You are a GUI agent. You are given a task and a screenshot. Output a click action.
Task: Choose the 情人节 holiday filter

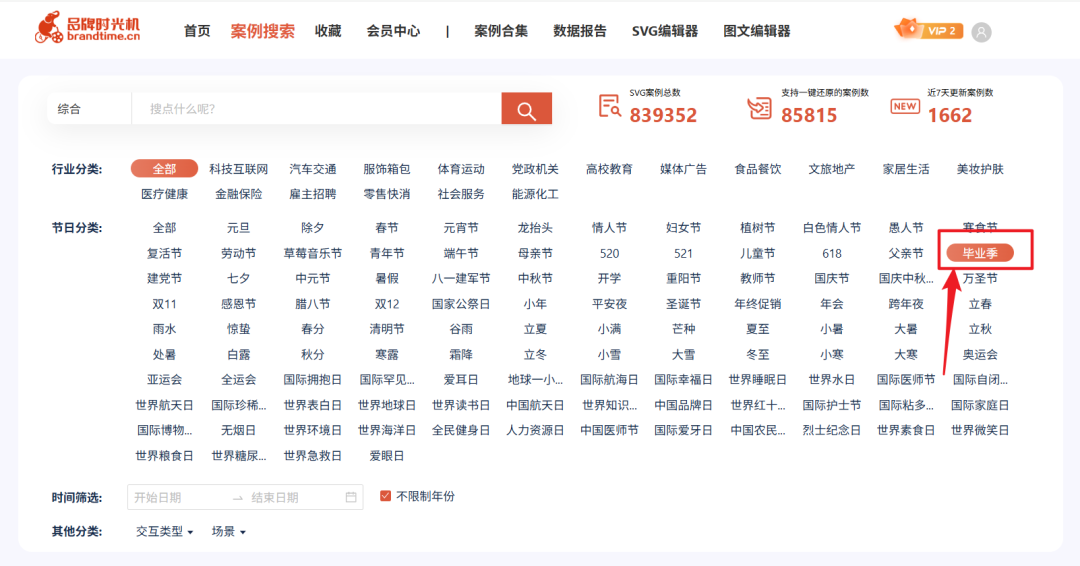(609, 228)
